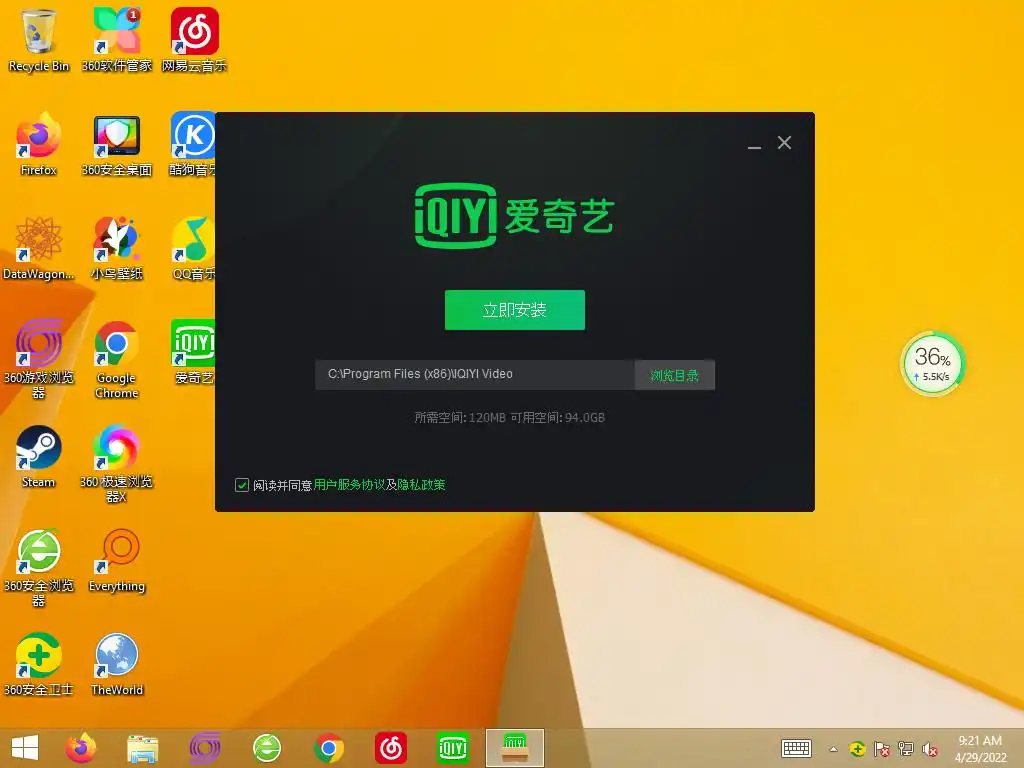The image size is (1024, 768).
Task: Select the 360极速浏览器X desktop icon
Action: (116, 463)
